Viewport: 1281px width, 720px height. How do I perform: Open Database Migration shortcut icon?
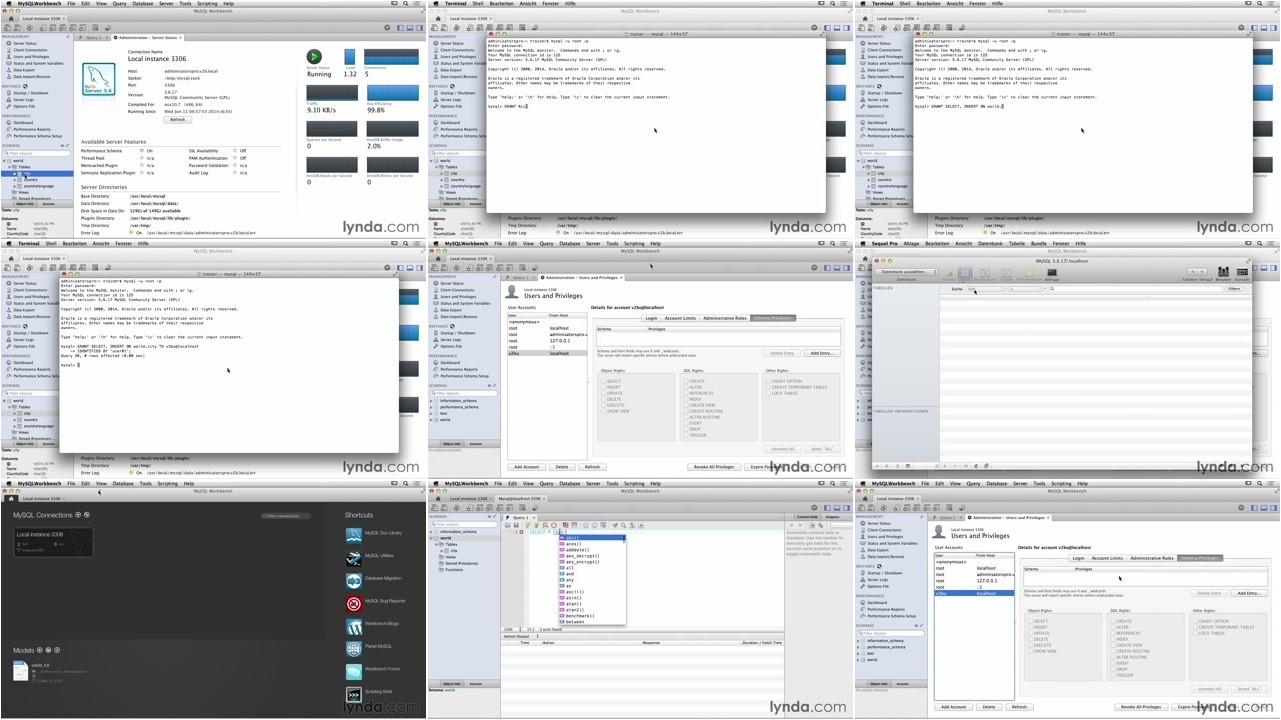click(354, 580)
